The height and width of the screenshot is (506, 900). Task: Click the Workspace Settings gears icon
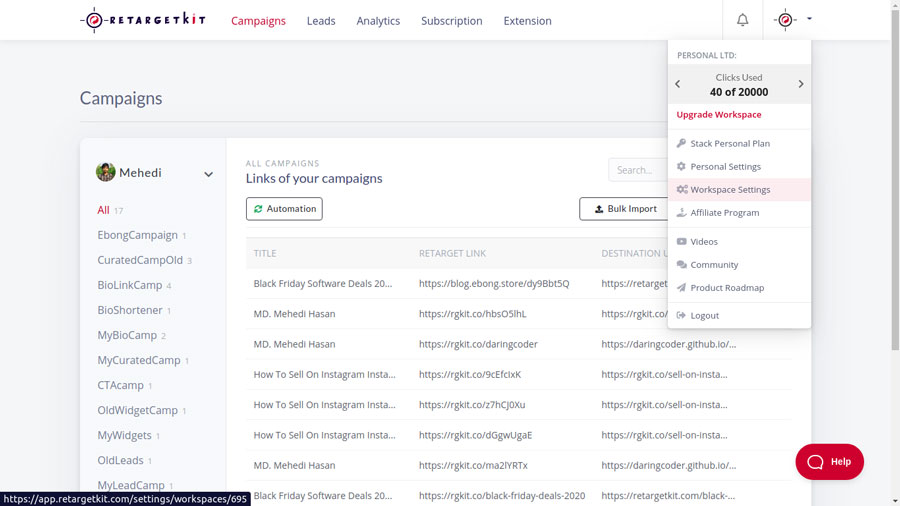click(x=682, y=189)
